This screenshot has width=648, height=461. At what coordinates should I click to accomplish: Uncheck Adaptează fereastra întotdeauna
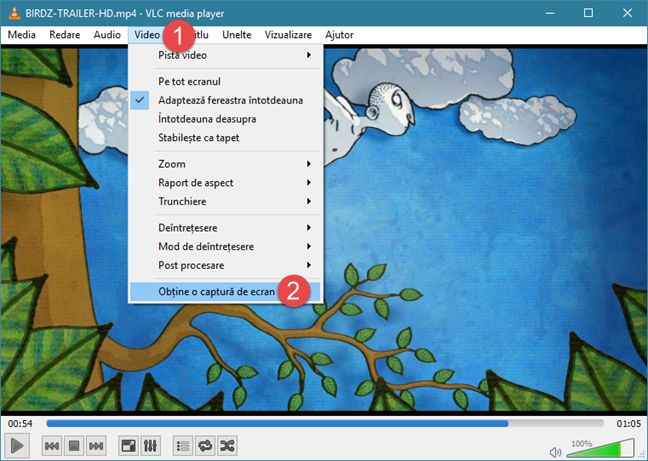[x=226, y=100]
